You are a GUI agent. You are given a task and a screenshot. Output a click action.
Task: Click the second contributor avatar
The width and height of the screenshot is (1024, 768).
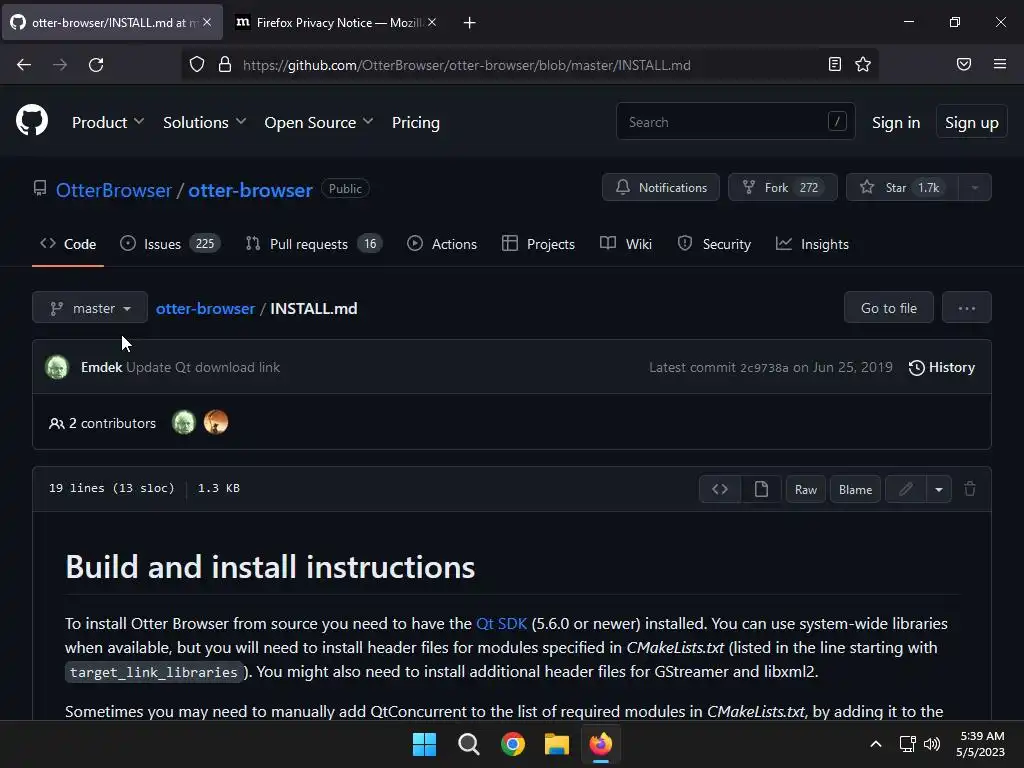[x=216, y=423]
